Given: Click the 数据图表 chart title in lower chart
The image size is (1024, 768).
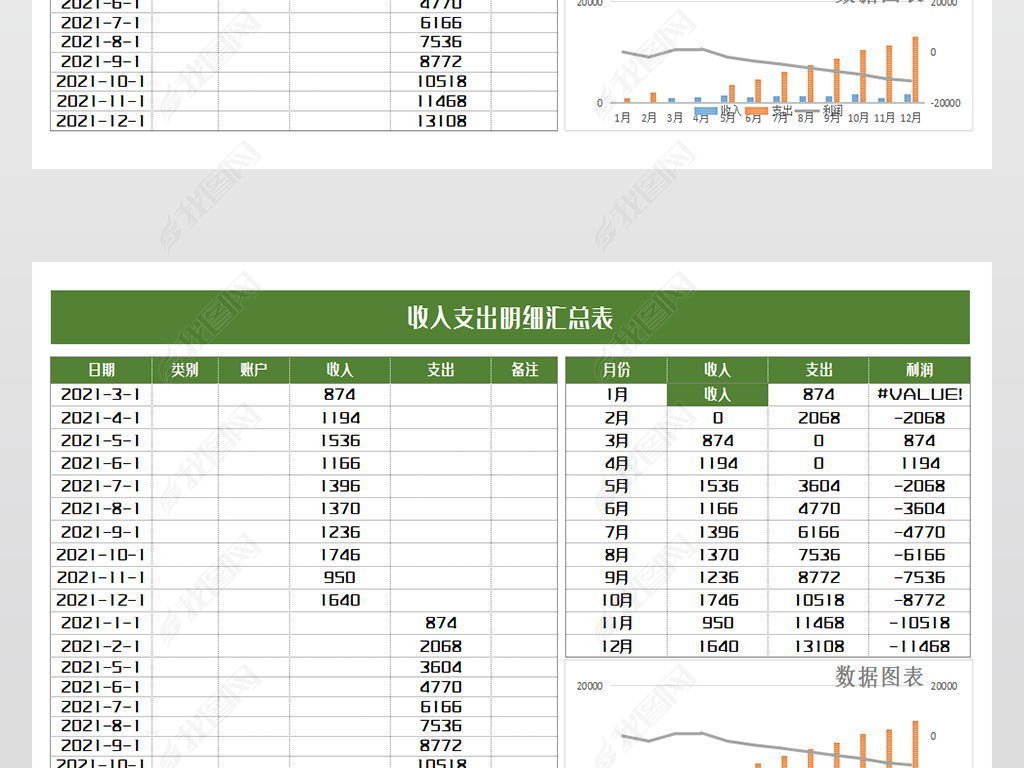Looking at the screenshot, I should pyautogui.click(x=878, y=676).
